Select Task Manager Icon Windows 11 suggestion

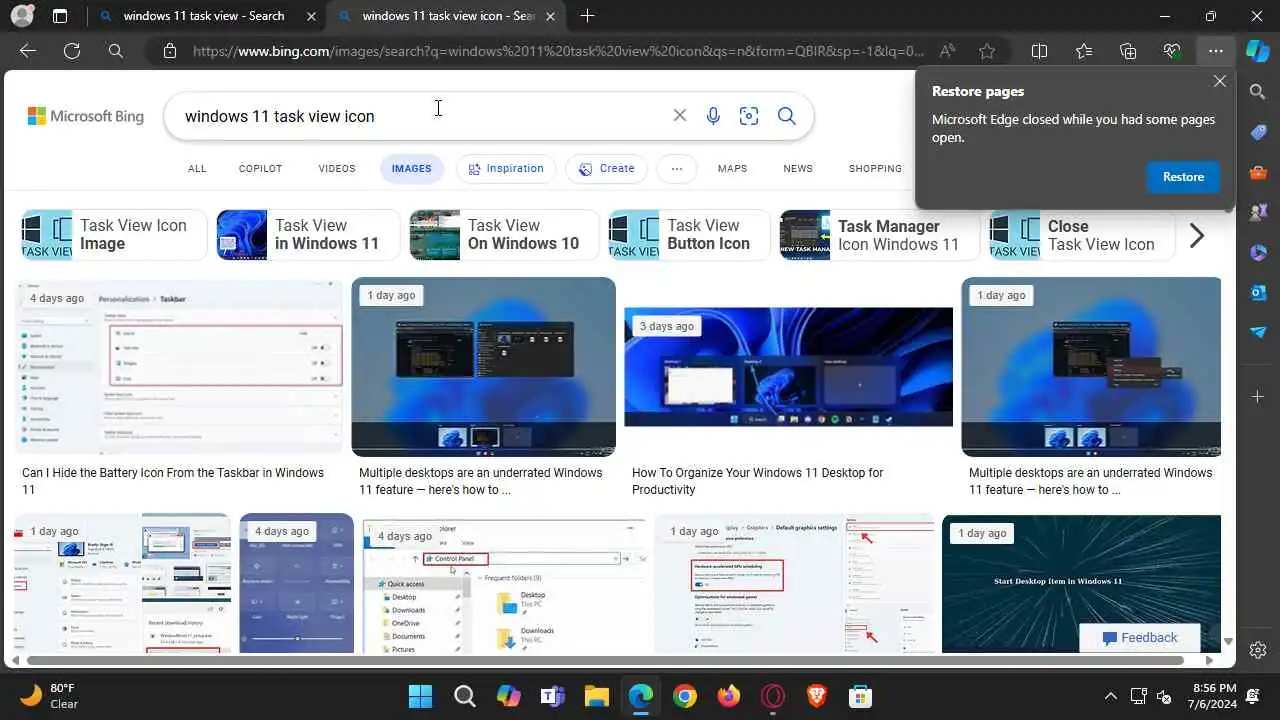coord(880,235)
